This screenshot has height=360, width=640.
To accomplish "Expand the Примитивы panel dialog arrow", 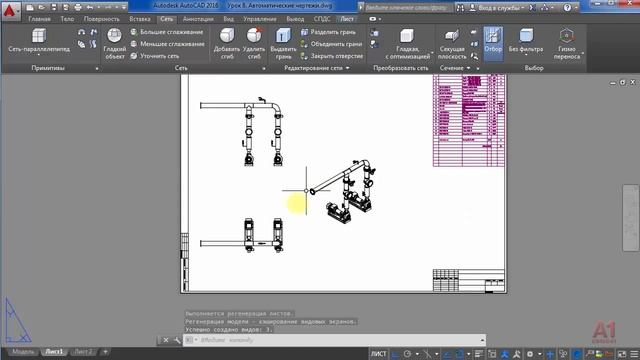I will [97, 69].
